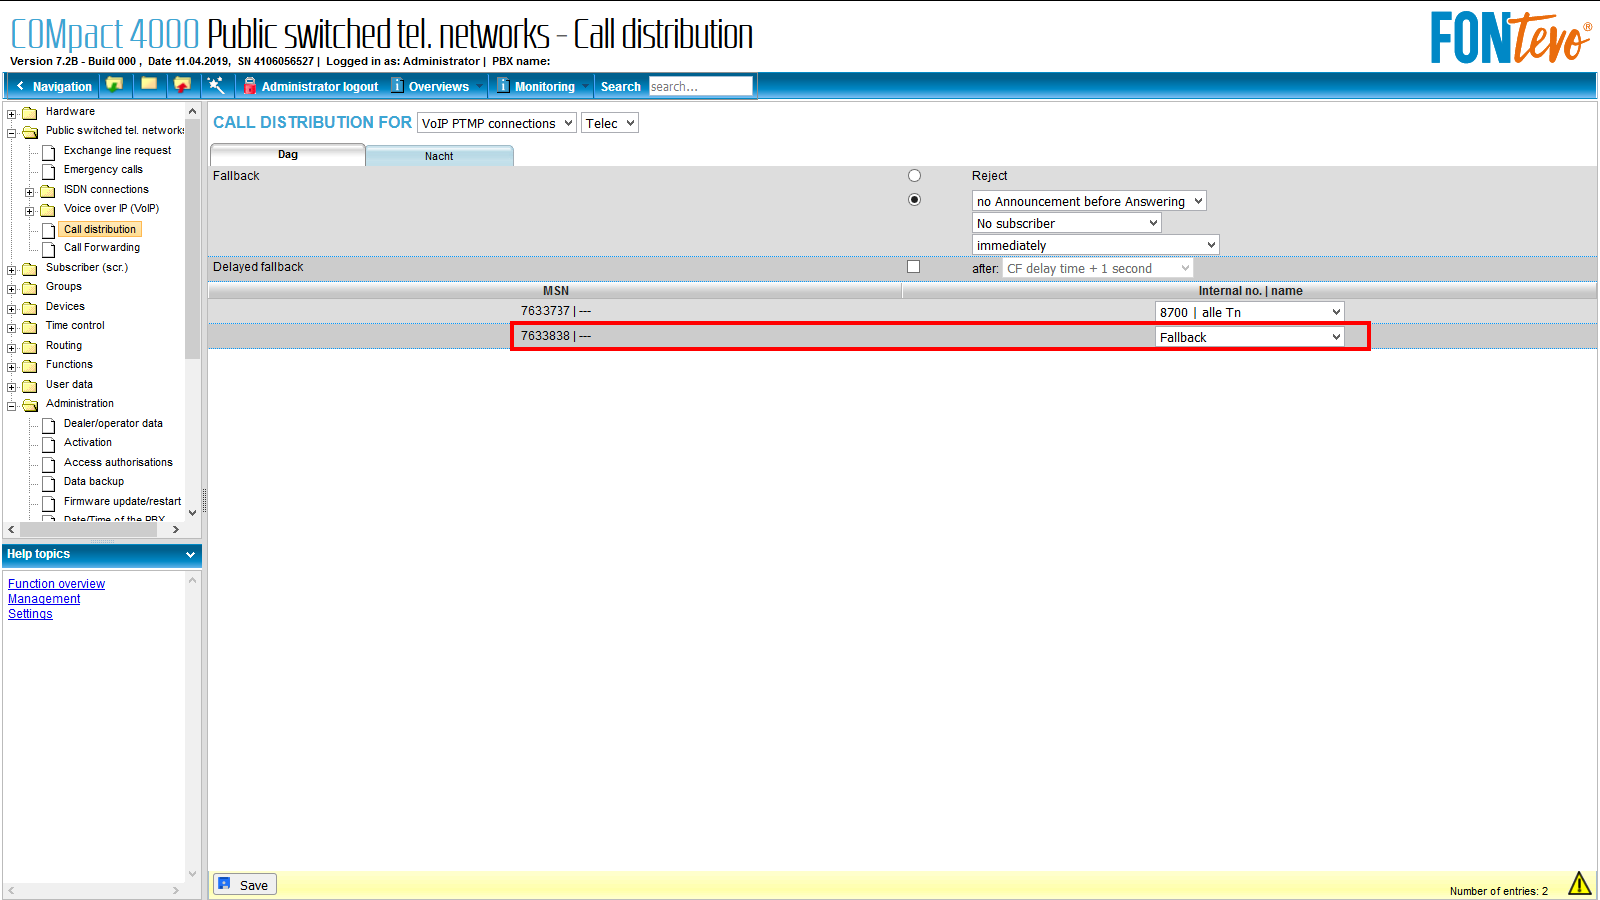Open the immediately dropdown
Image resolution: width=1600 pixels, height=900 pixels.
coord(1096,245)
